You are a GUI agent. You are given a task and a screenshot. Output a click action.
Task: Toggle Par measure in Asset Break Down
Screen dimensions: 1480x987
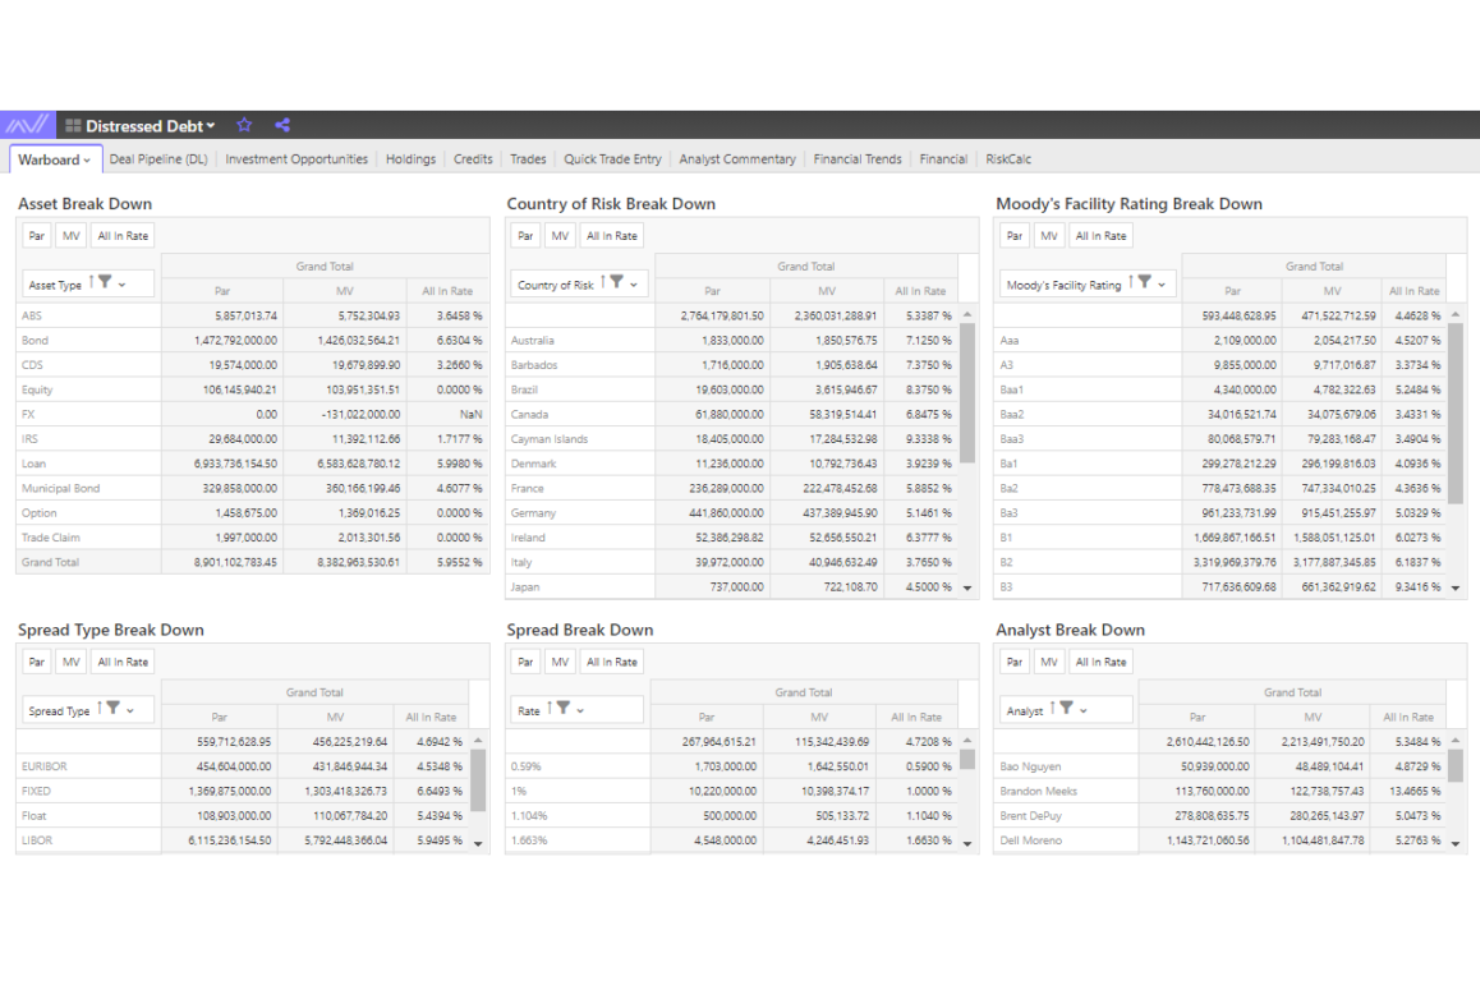point(37,236)
